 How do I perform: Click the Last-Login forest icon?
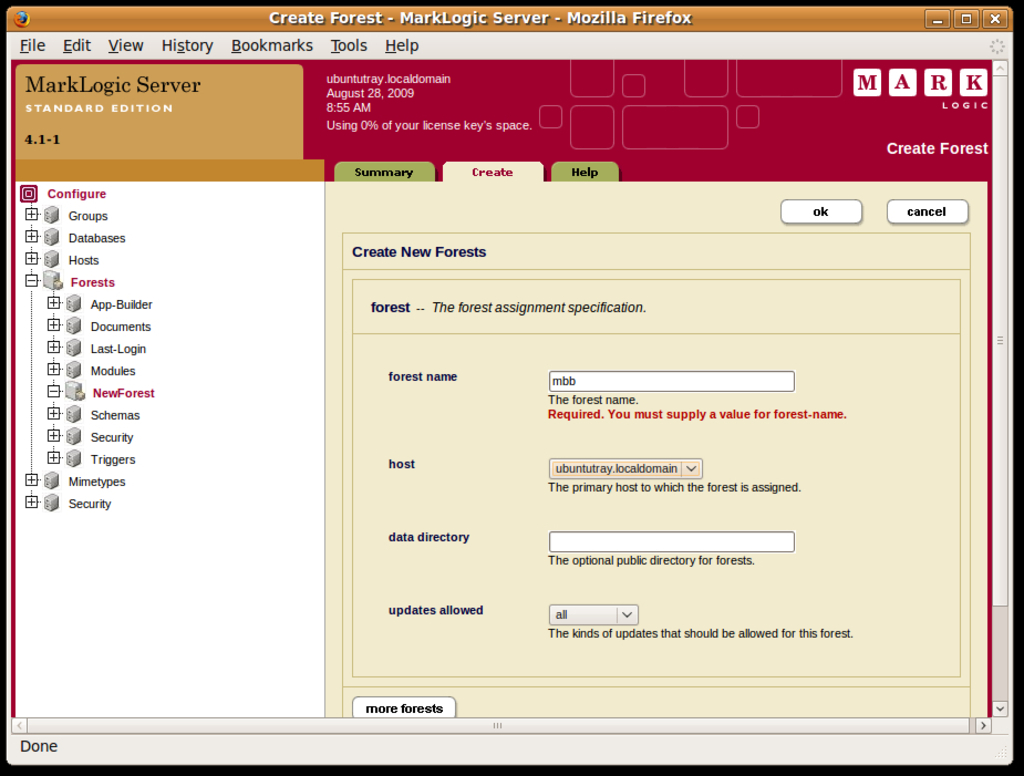(74, 349)
